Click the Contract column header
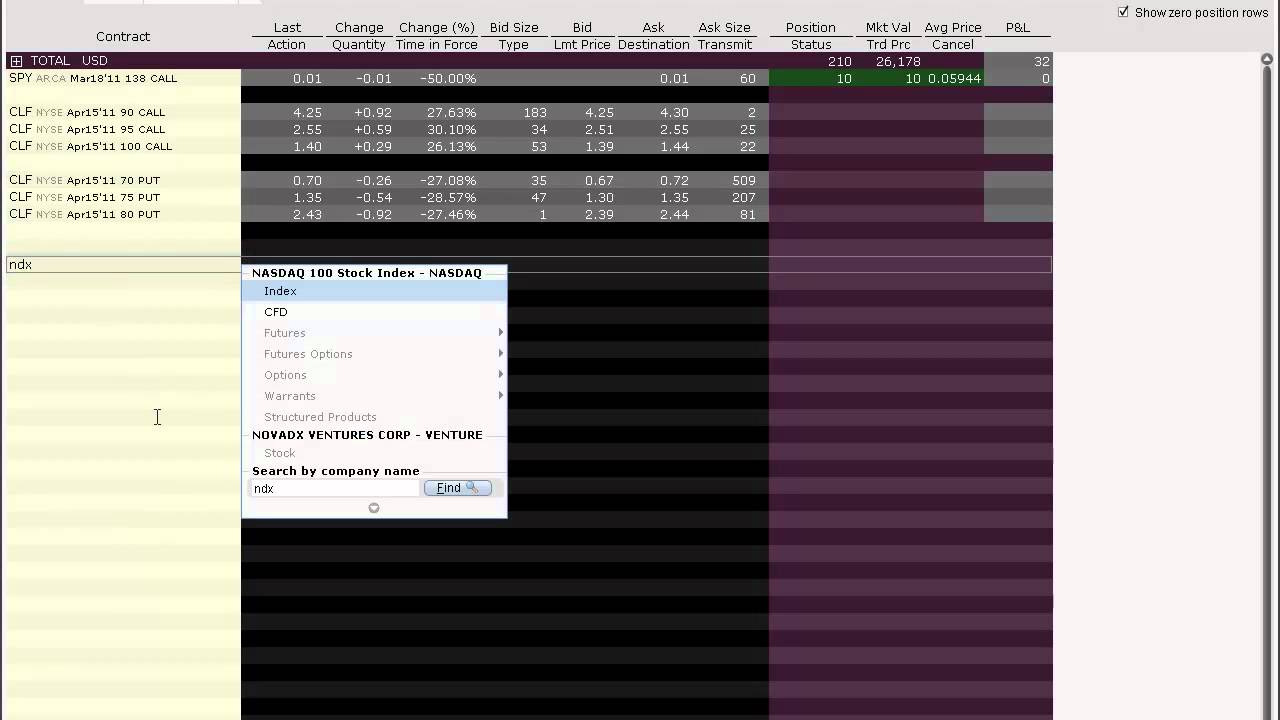This screenshot has height=720, width=1280. point(123,36)
